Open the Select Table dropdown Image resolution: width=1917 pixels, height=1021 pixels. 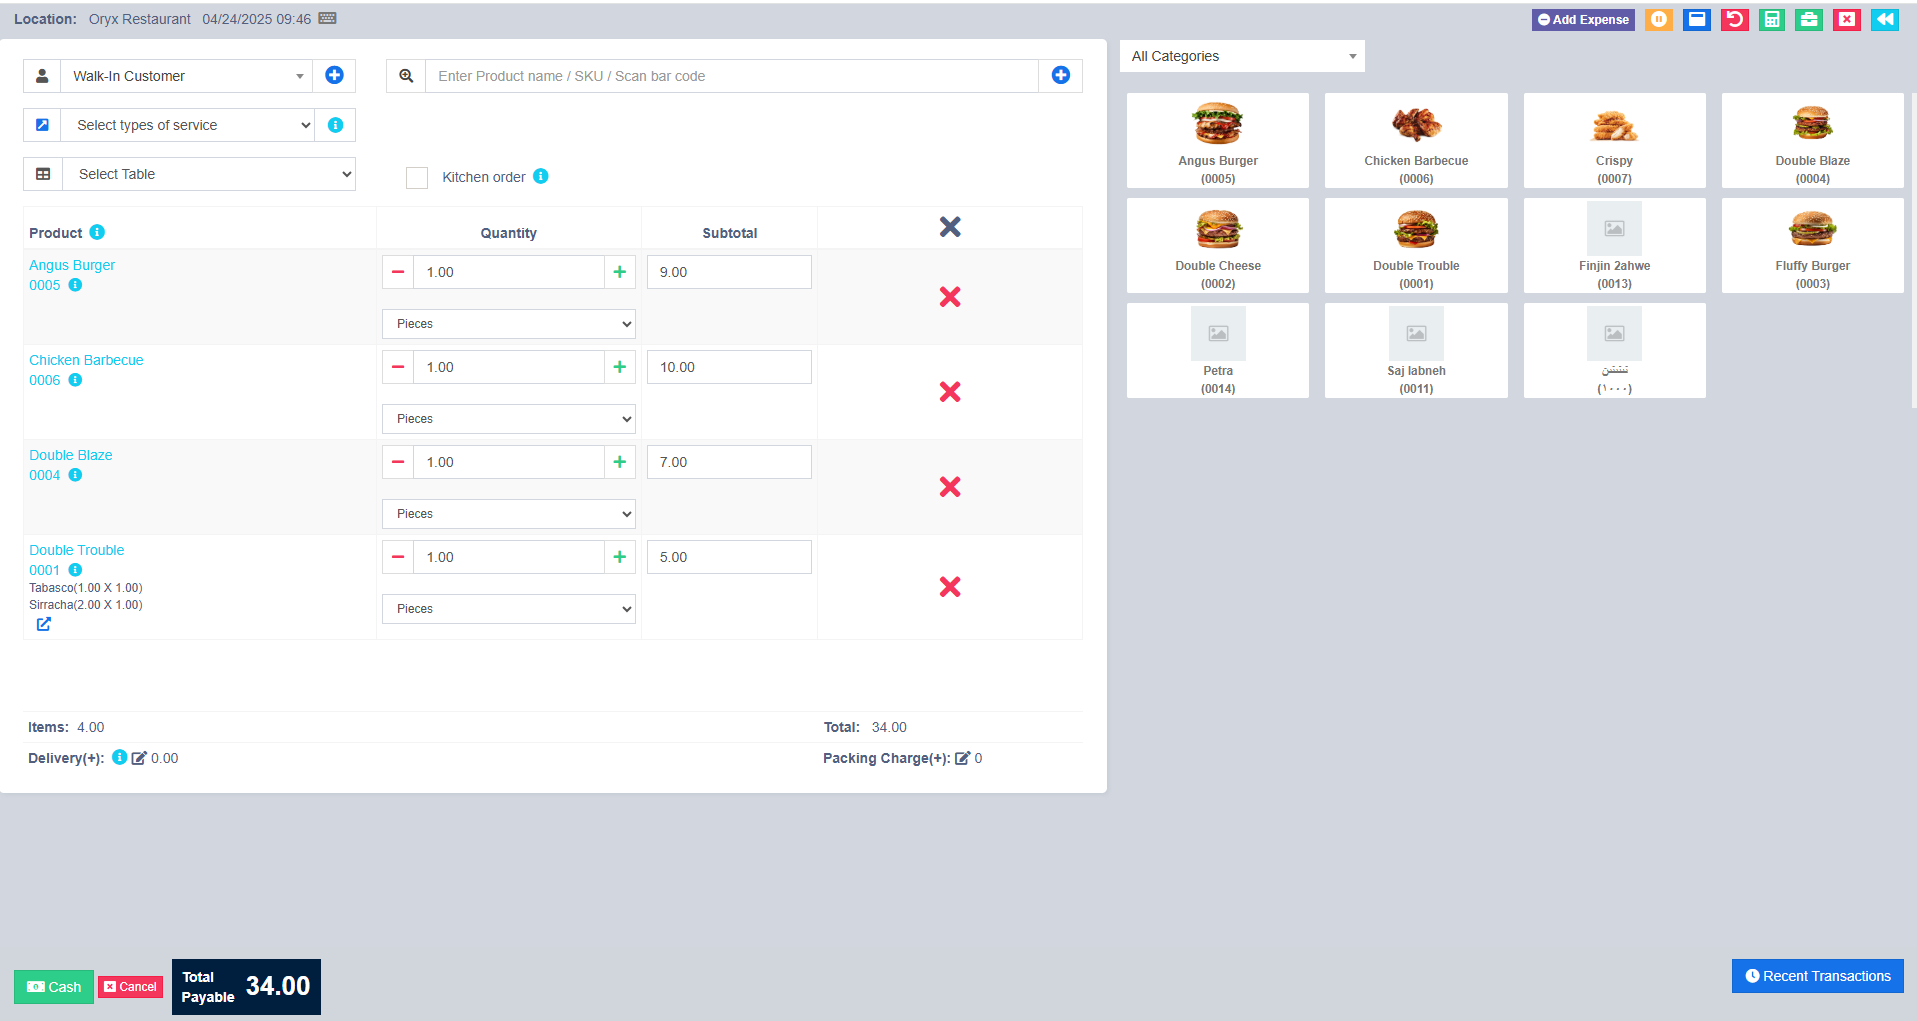click(209, 174)
